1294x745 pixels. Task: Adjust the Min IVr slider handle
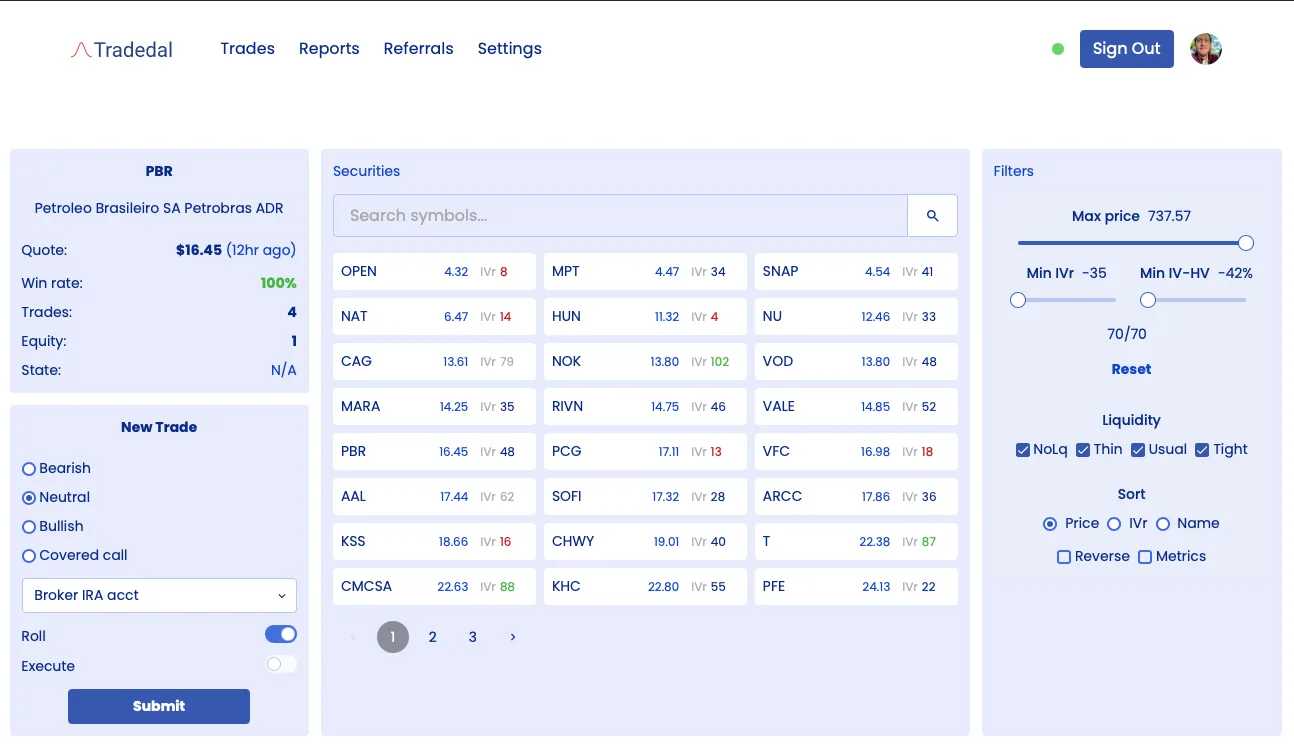coord(1018,300)
